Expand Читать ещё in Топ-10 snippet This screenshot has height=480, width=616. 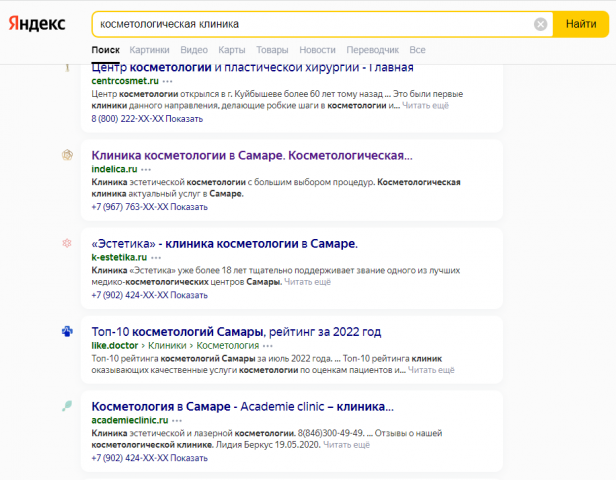click(x=431, y=370)
